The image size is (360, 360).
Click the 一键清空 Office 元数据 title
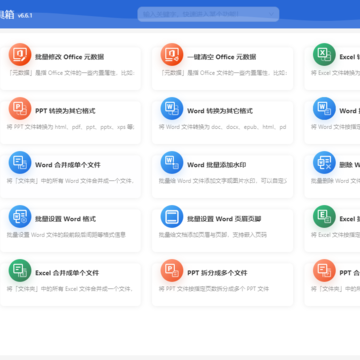[222, 57]
